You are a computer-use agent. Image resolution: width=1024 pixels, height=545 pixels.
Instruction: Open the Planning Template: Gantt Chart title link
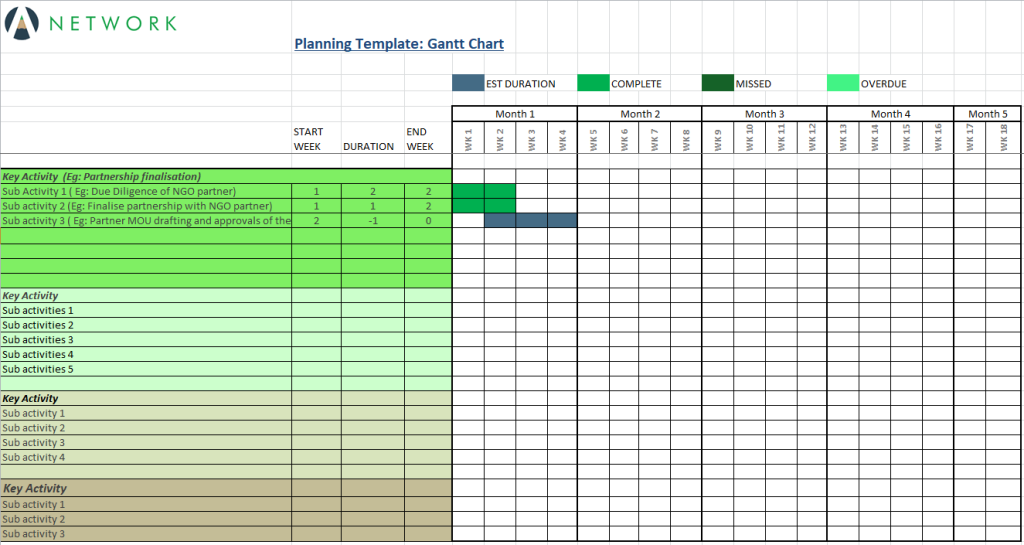[398, 44]
